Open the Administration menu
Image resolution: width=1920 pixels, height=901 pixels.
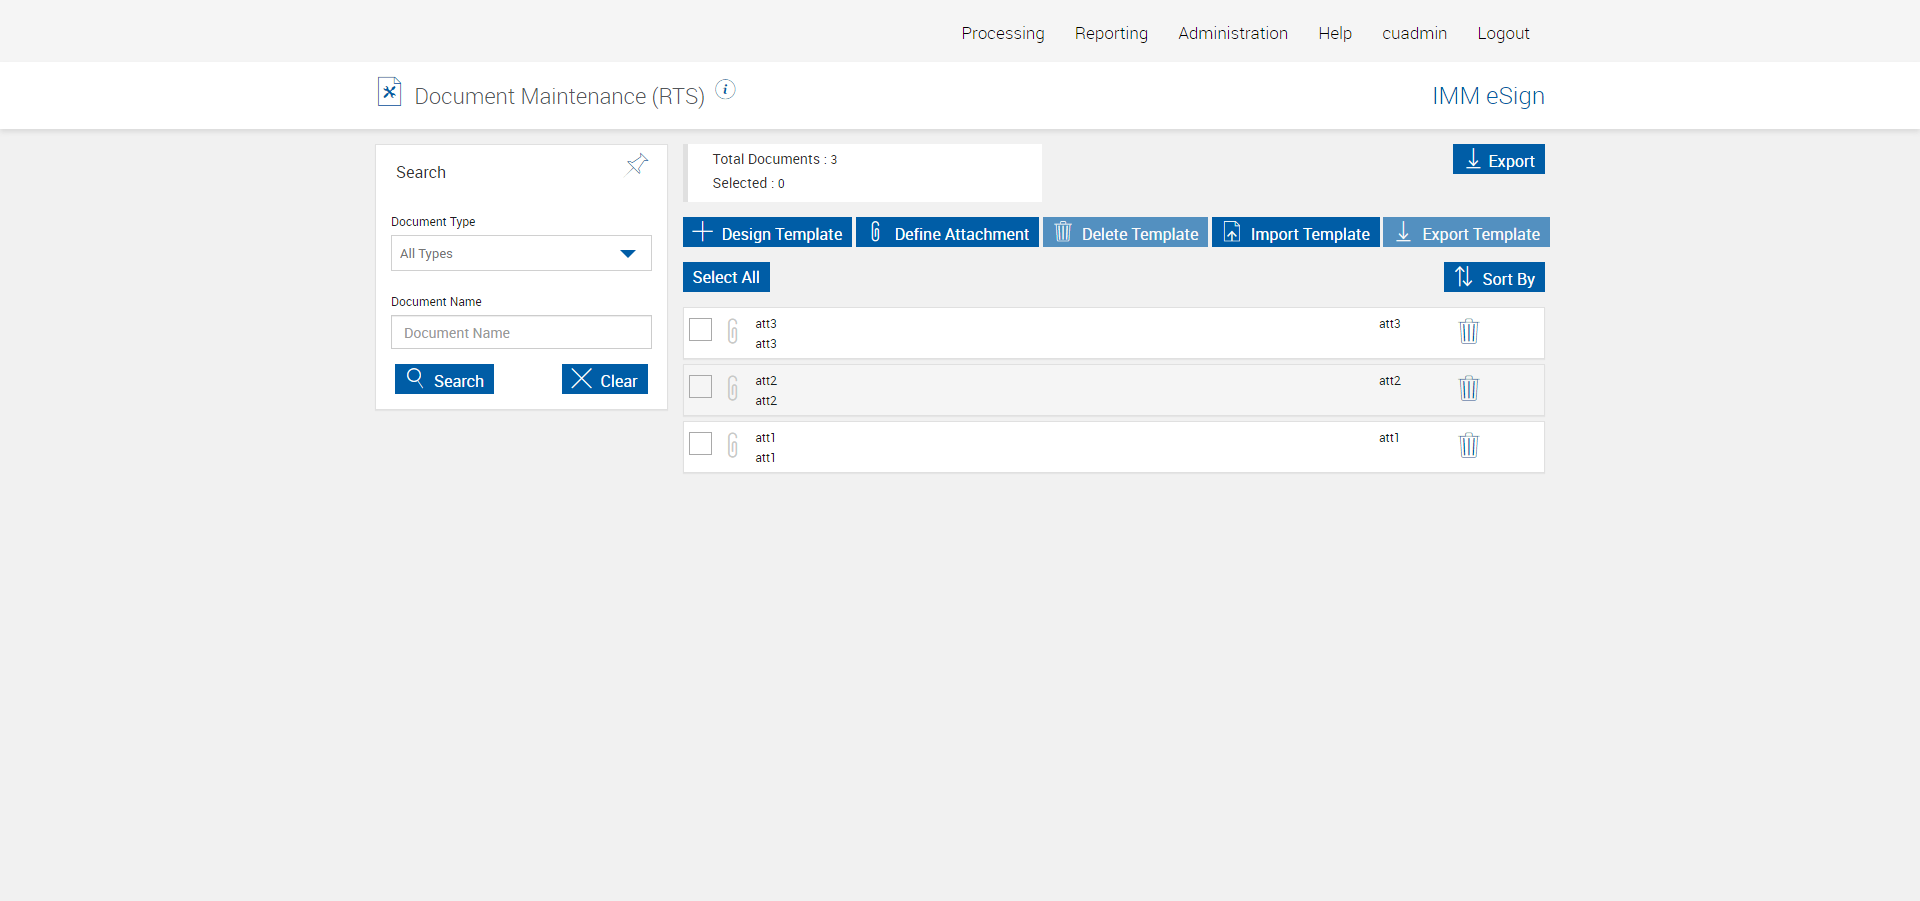[x=1232, y=33]
